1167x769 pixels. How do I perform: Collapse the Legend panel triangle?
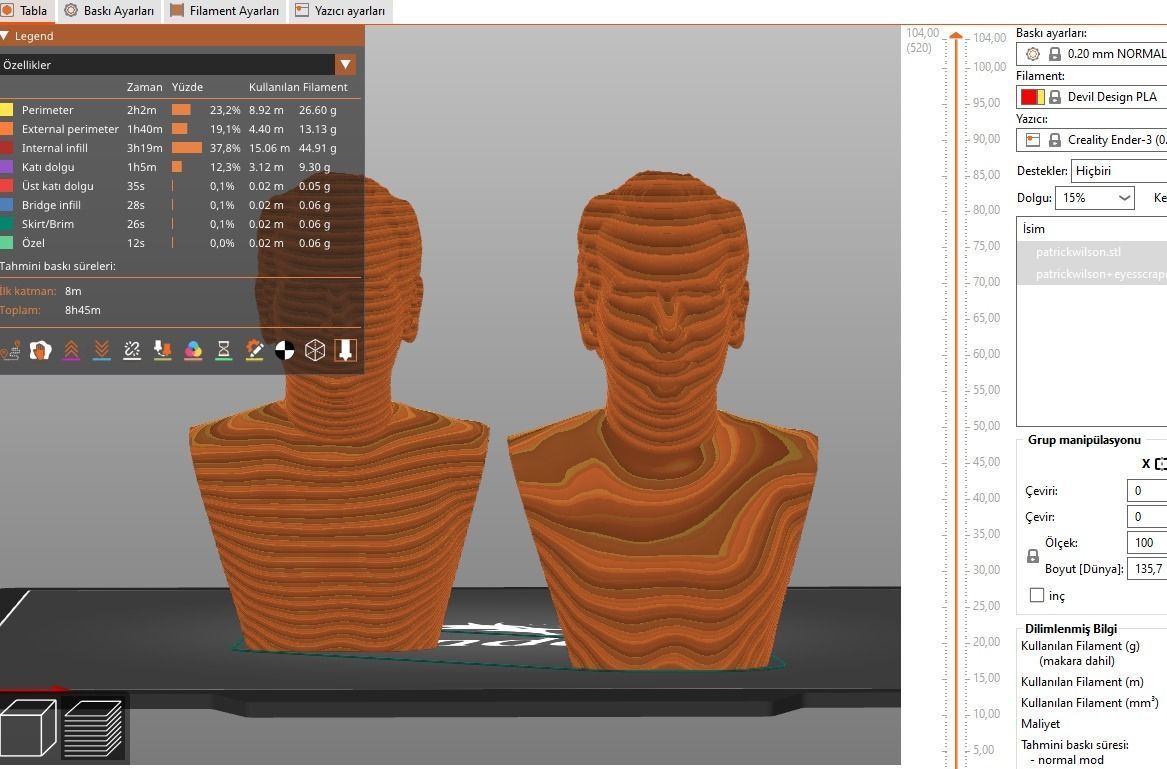pos(4,36)
